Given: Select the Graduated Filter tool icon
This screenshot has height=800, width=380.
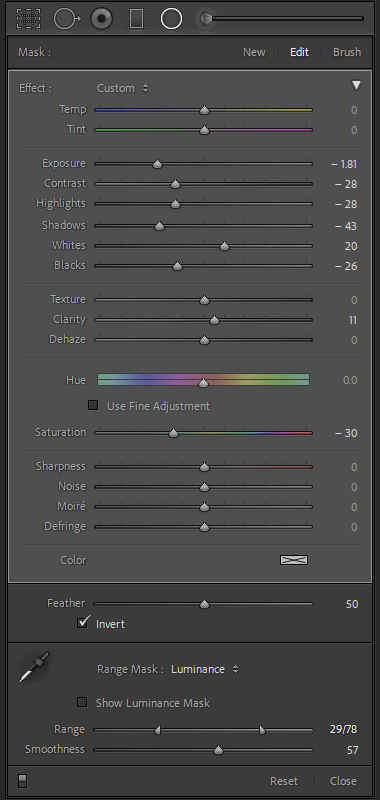Looking at the screenshot, I should (x=136, y=19).
